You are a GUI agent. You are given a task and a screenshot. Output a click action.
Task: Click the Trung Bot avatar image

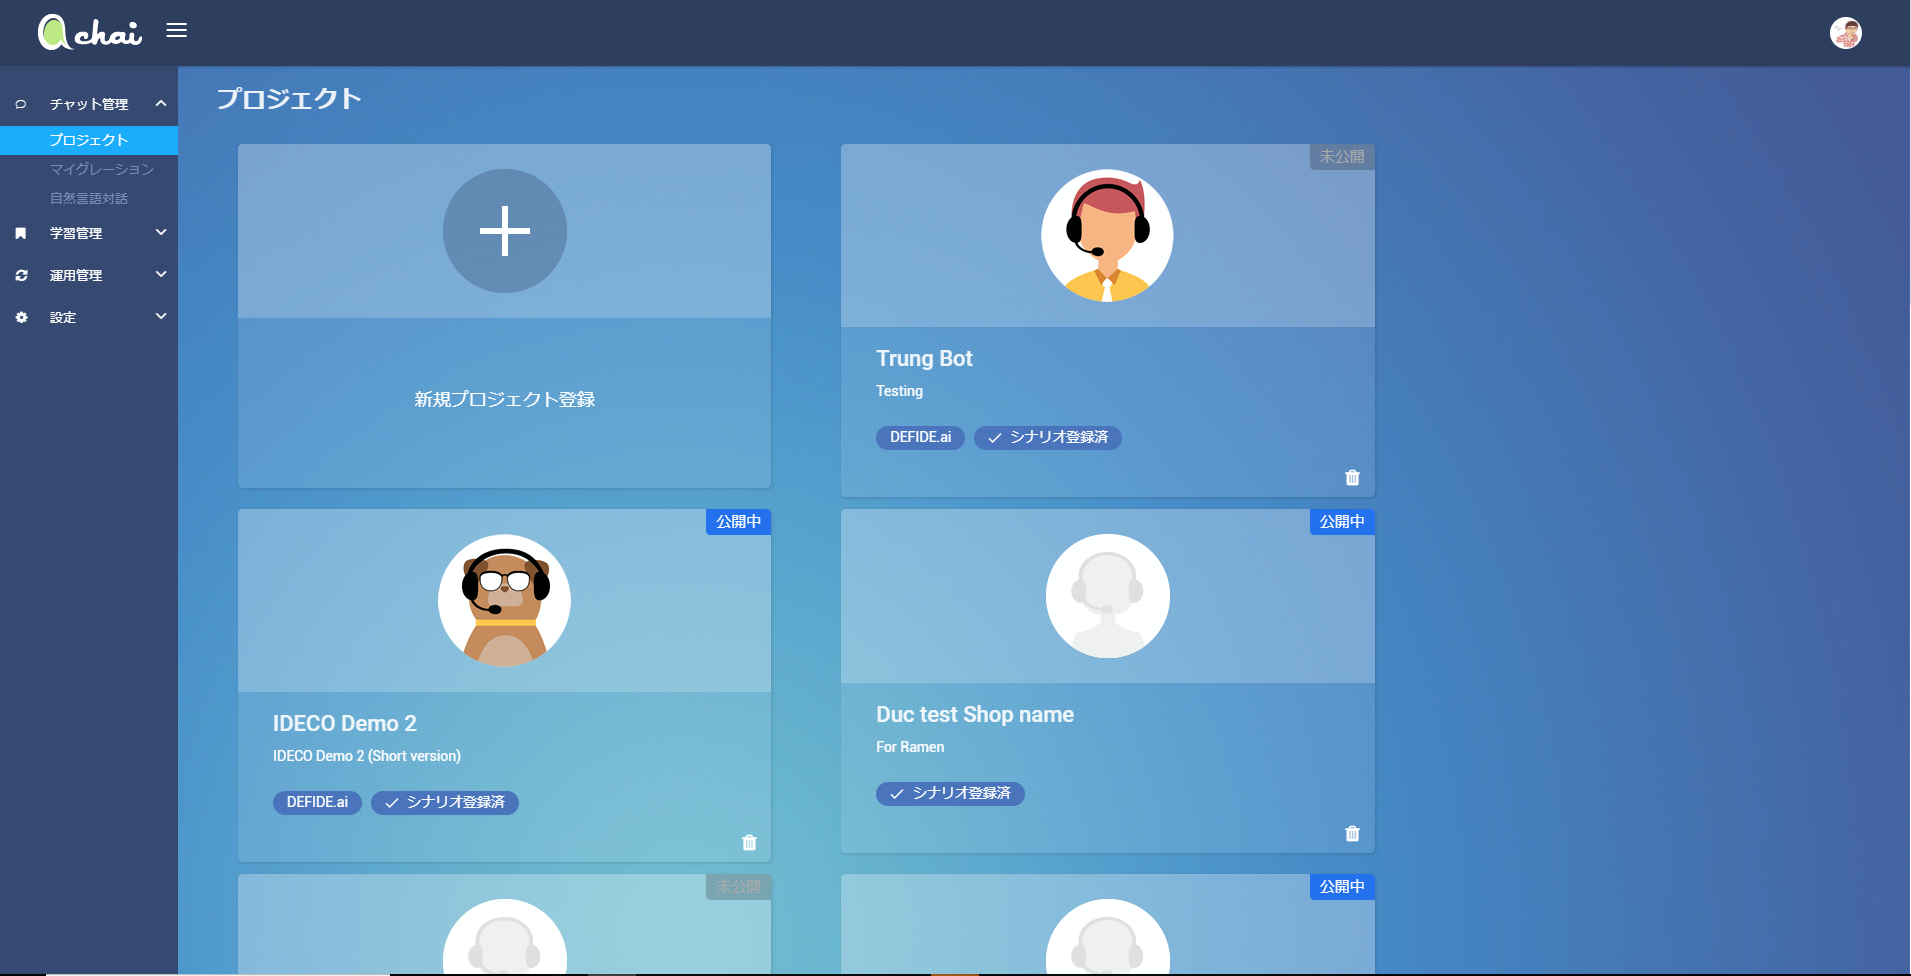tap(1107, 235)
